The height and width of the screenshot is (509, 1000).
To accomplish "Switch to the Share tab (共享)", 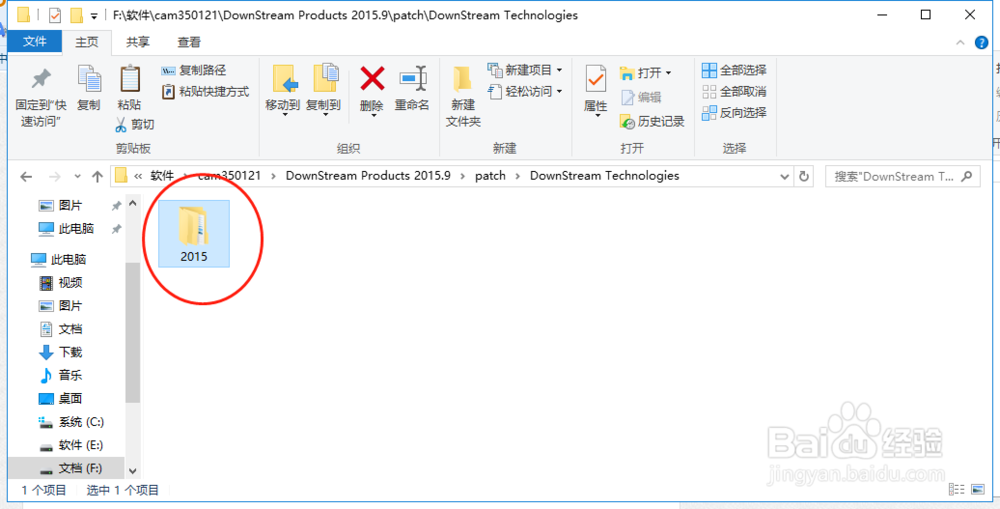I will (x=138, y=42).
